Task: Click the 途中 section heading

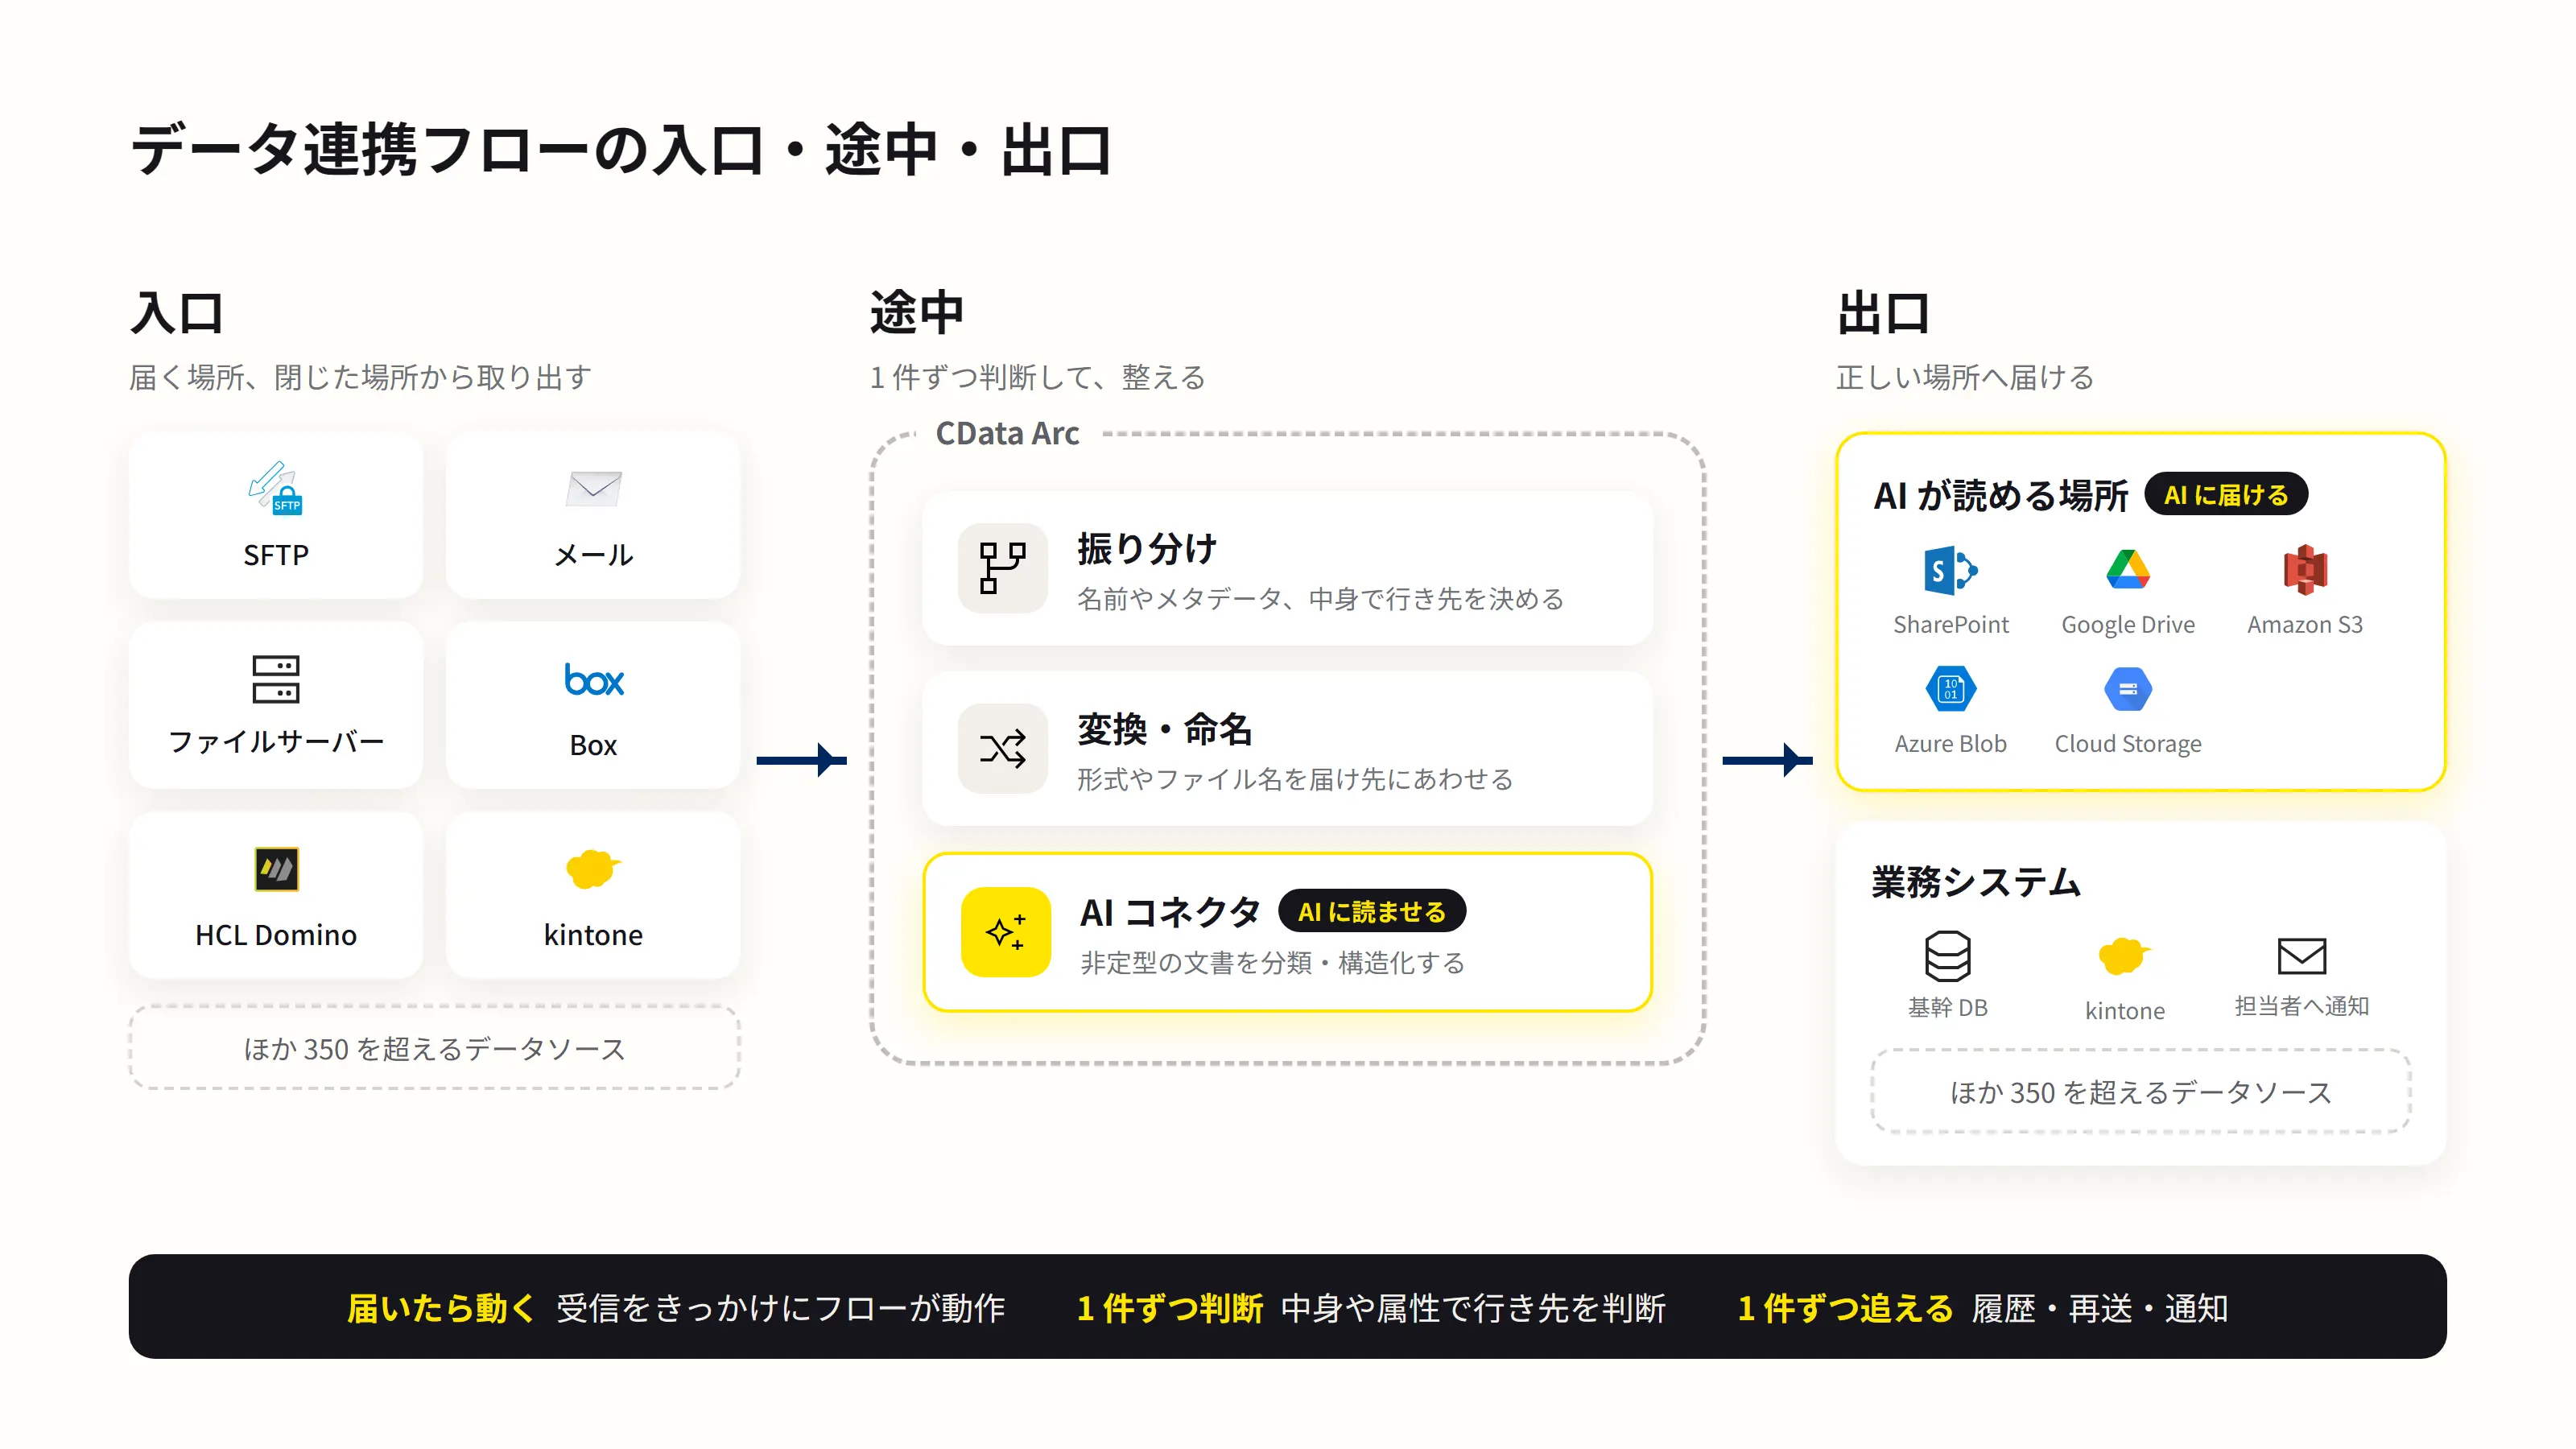Action: point(916,313)
